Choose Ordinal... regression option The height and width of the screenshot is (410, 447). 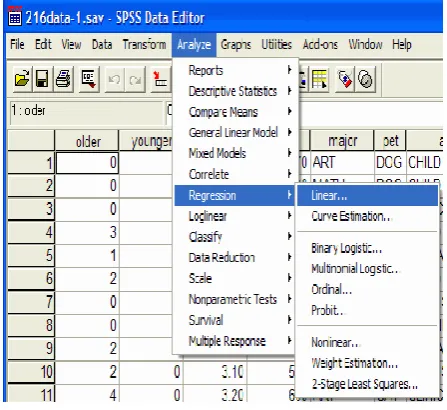click(367, 289)
